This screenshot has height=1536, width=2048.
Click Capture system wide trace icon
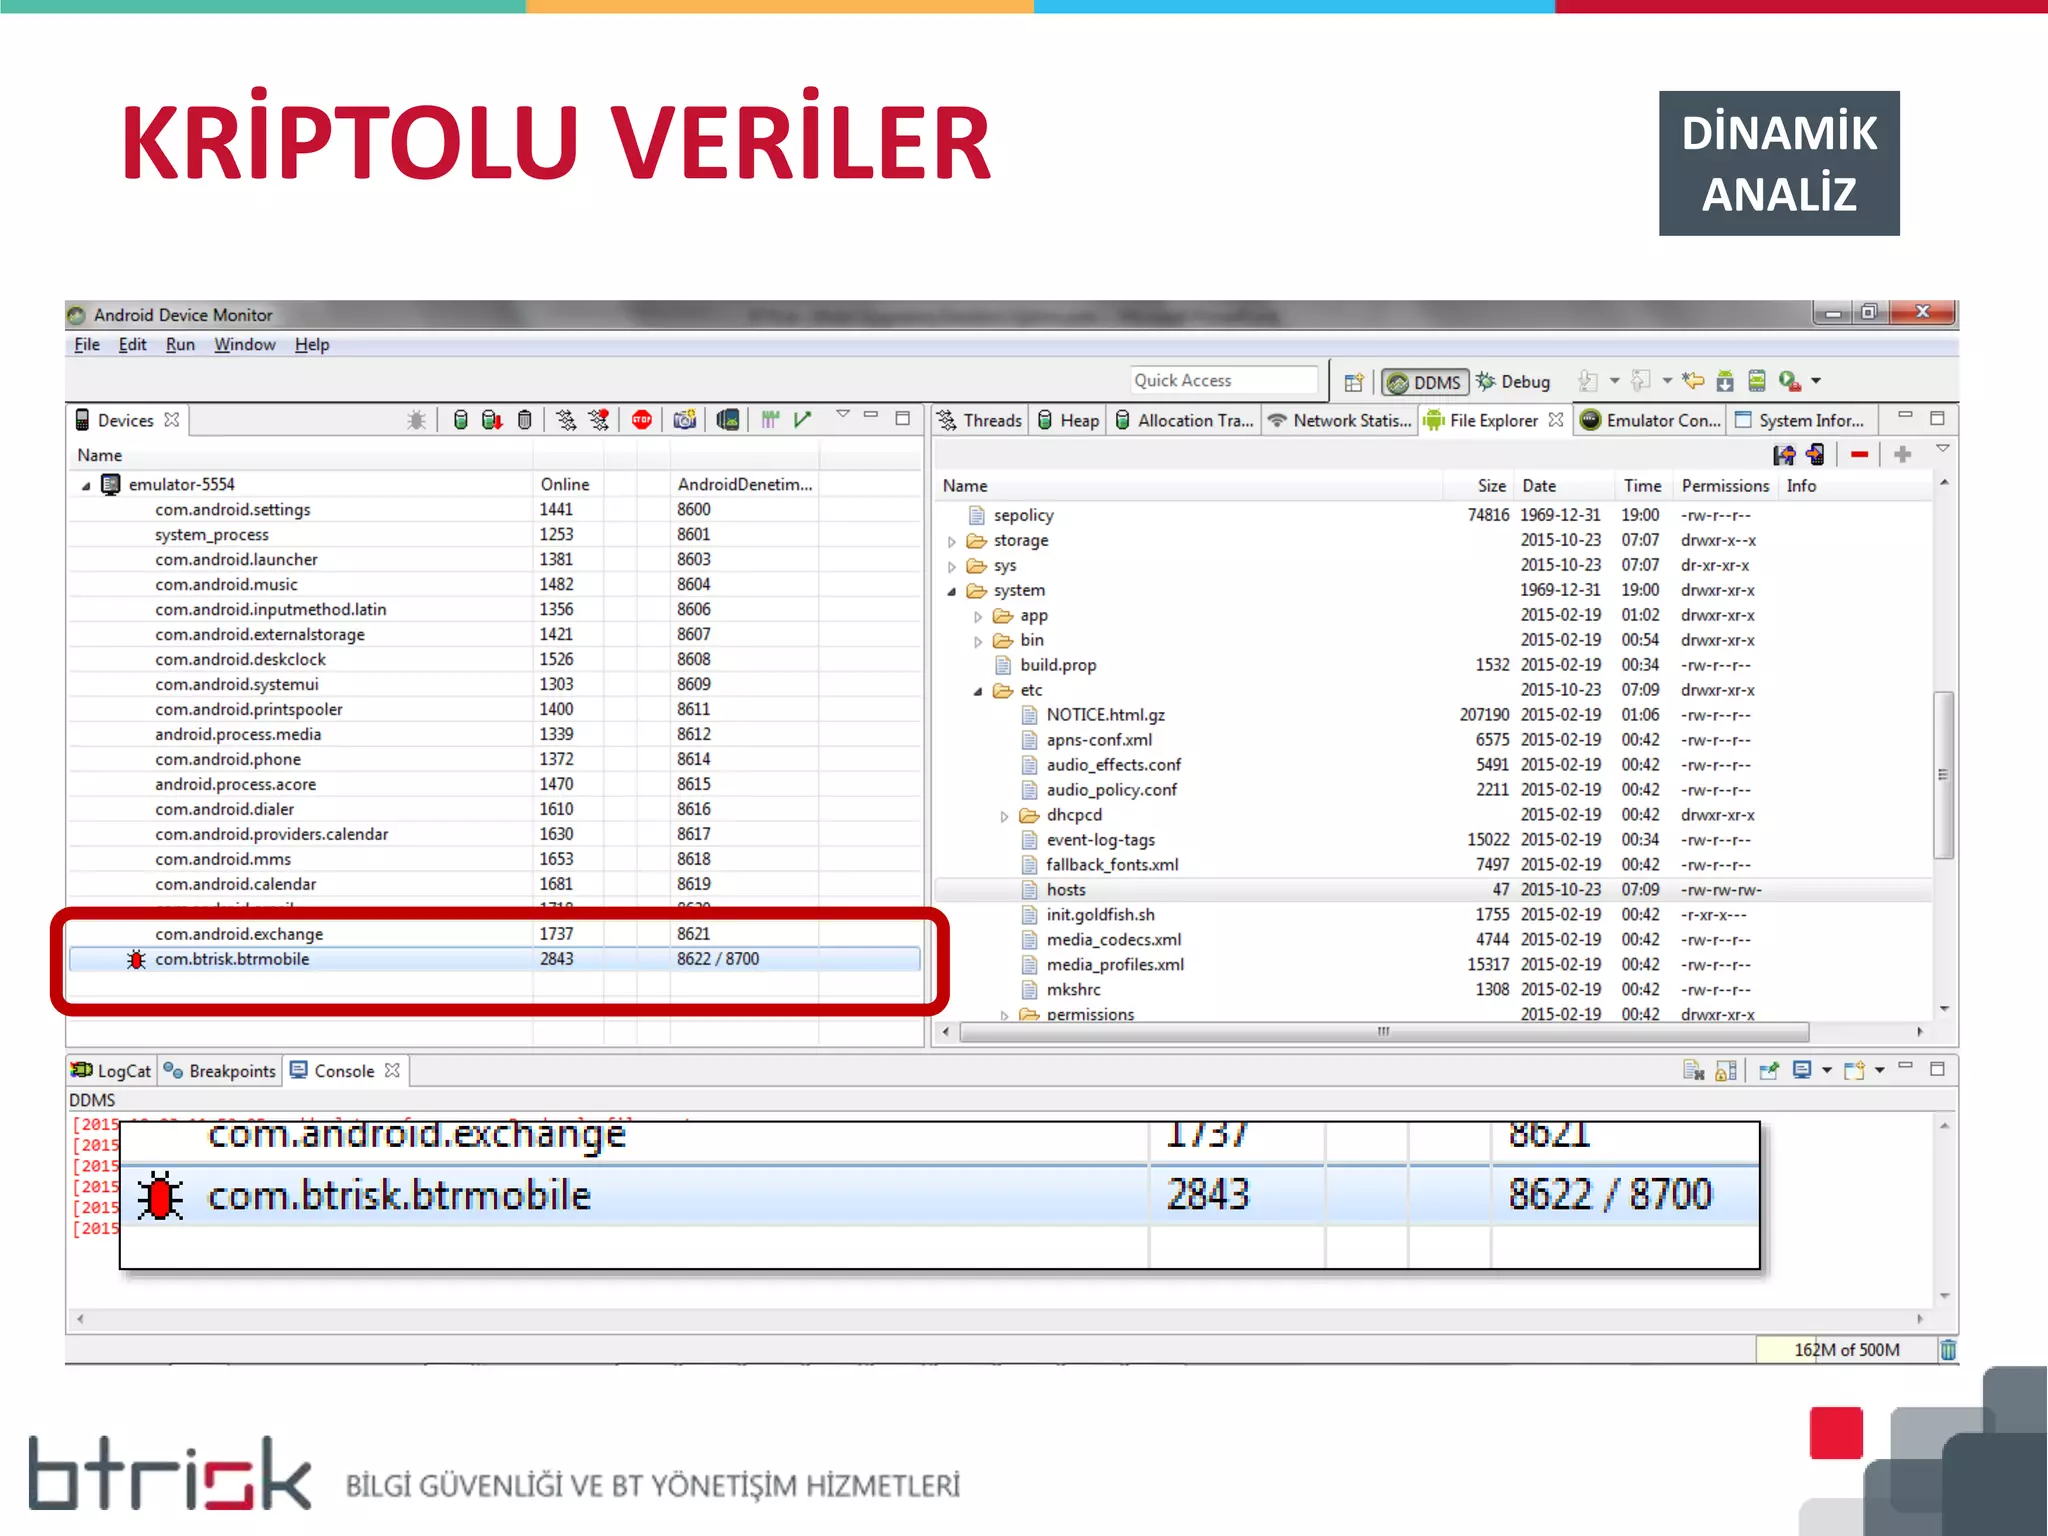pos(769,420)
